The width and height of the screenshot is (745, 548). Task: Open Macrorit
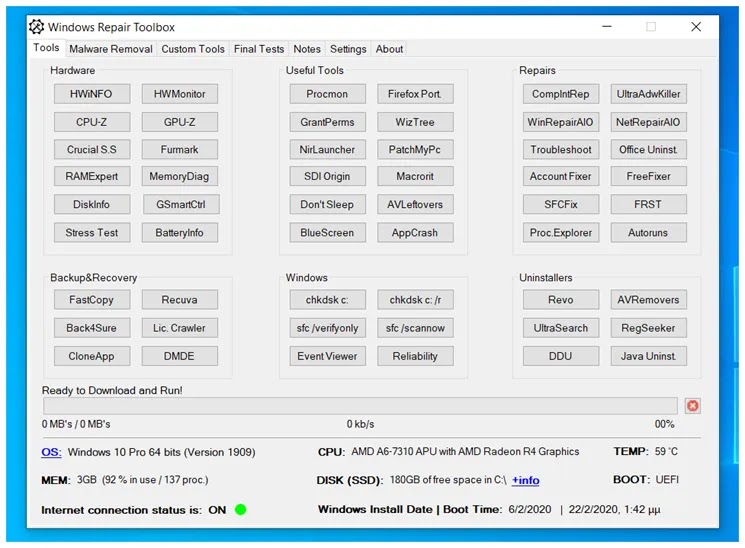point(415,176)
